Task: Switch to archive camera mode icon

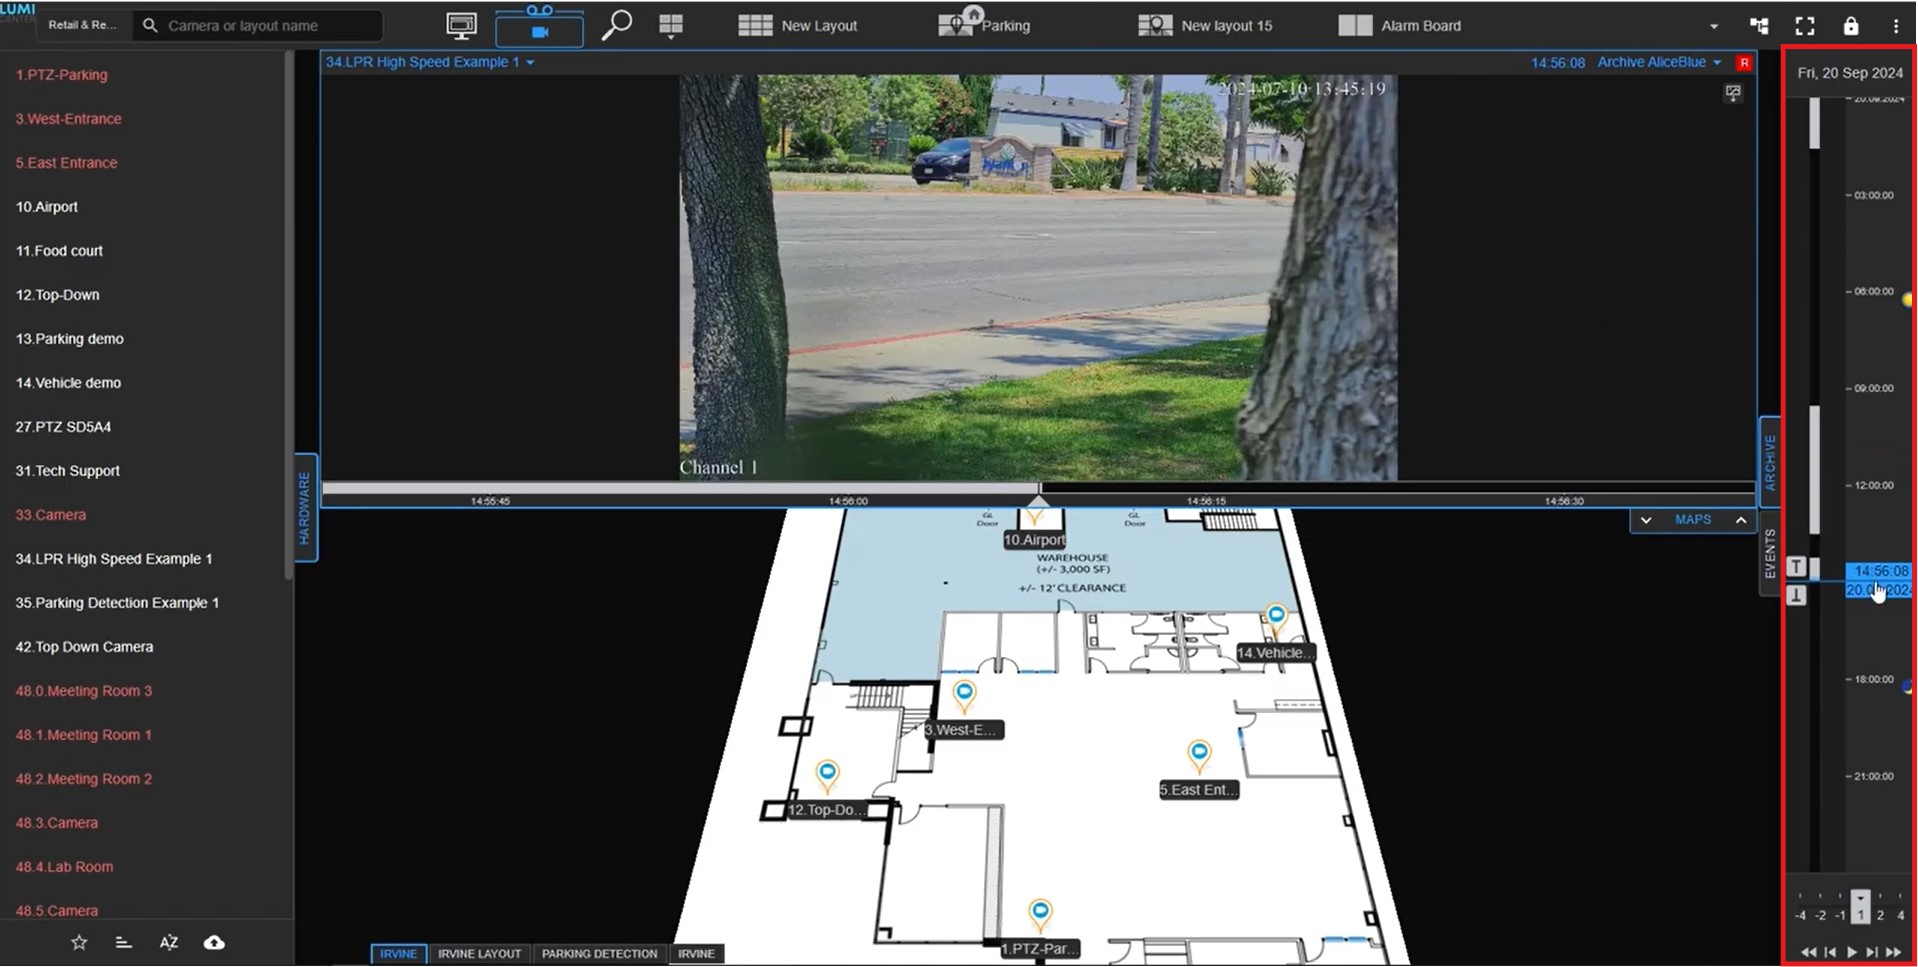Action: pos(539,27)
